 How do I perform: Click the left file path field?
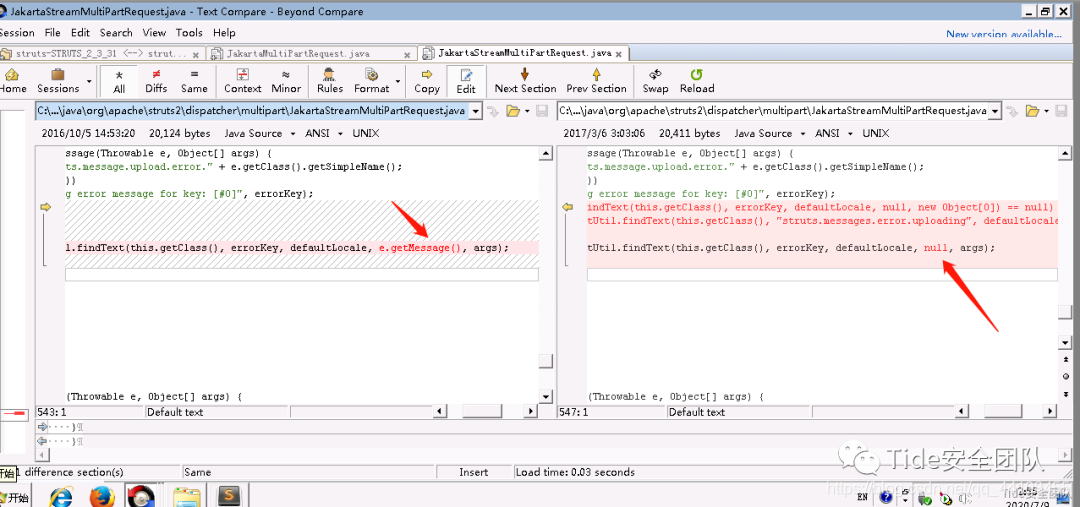(252, 111)
